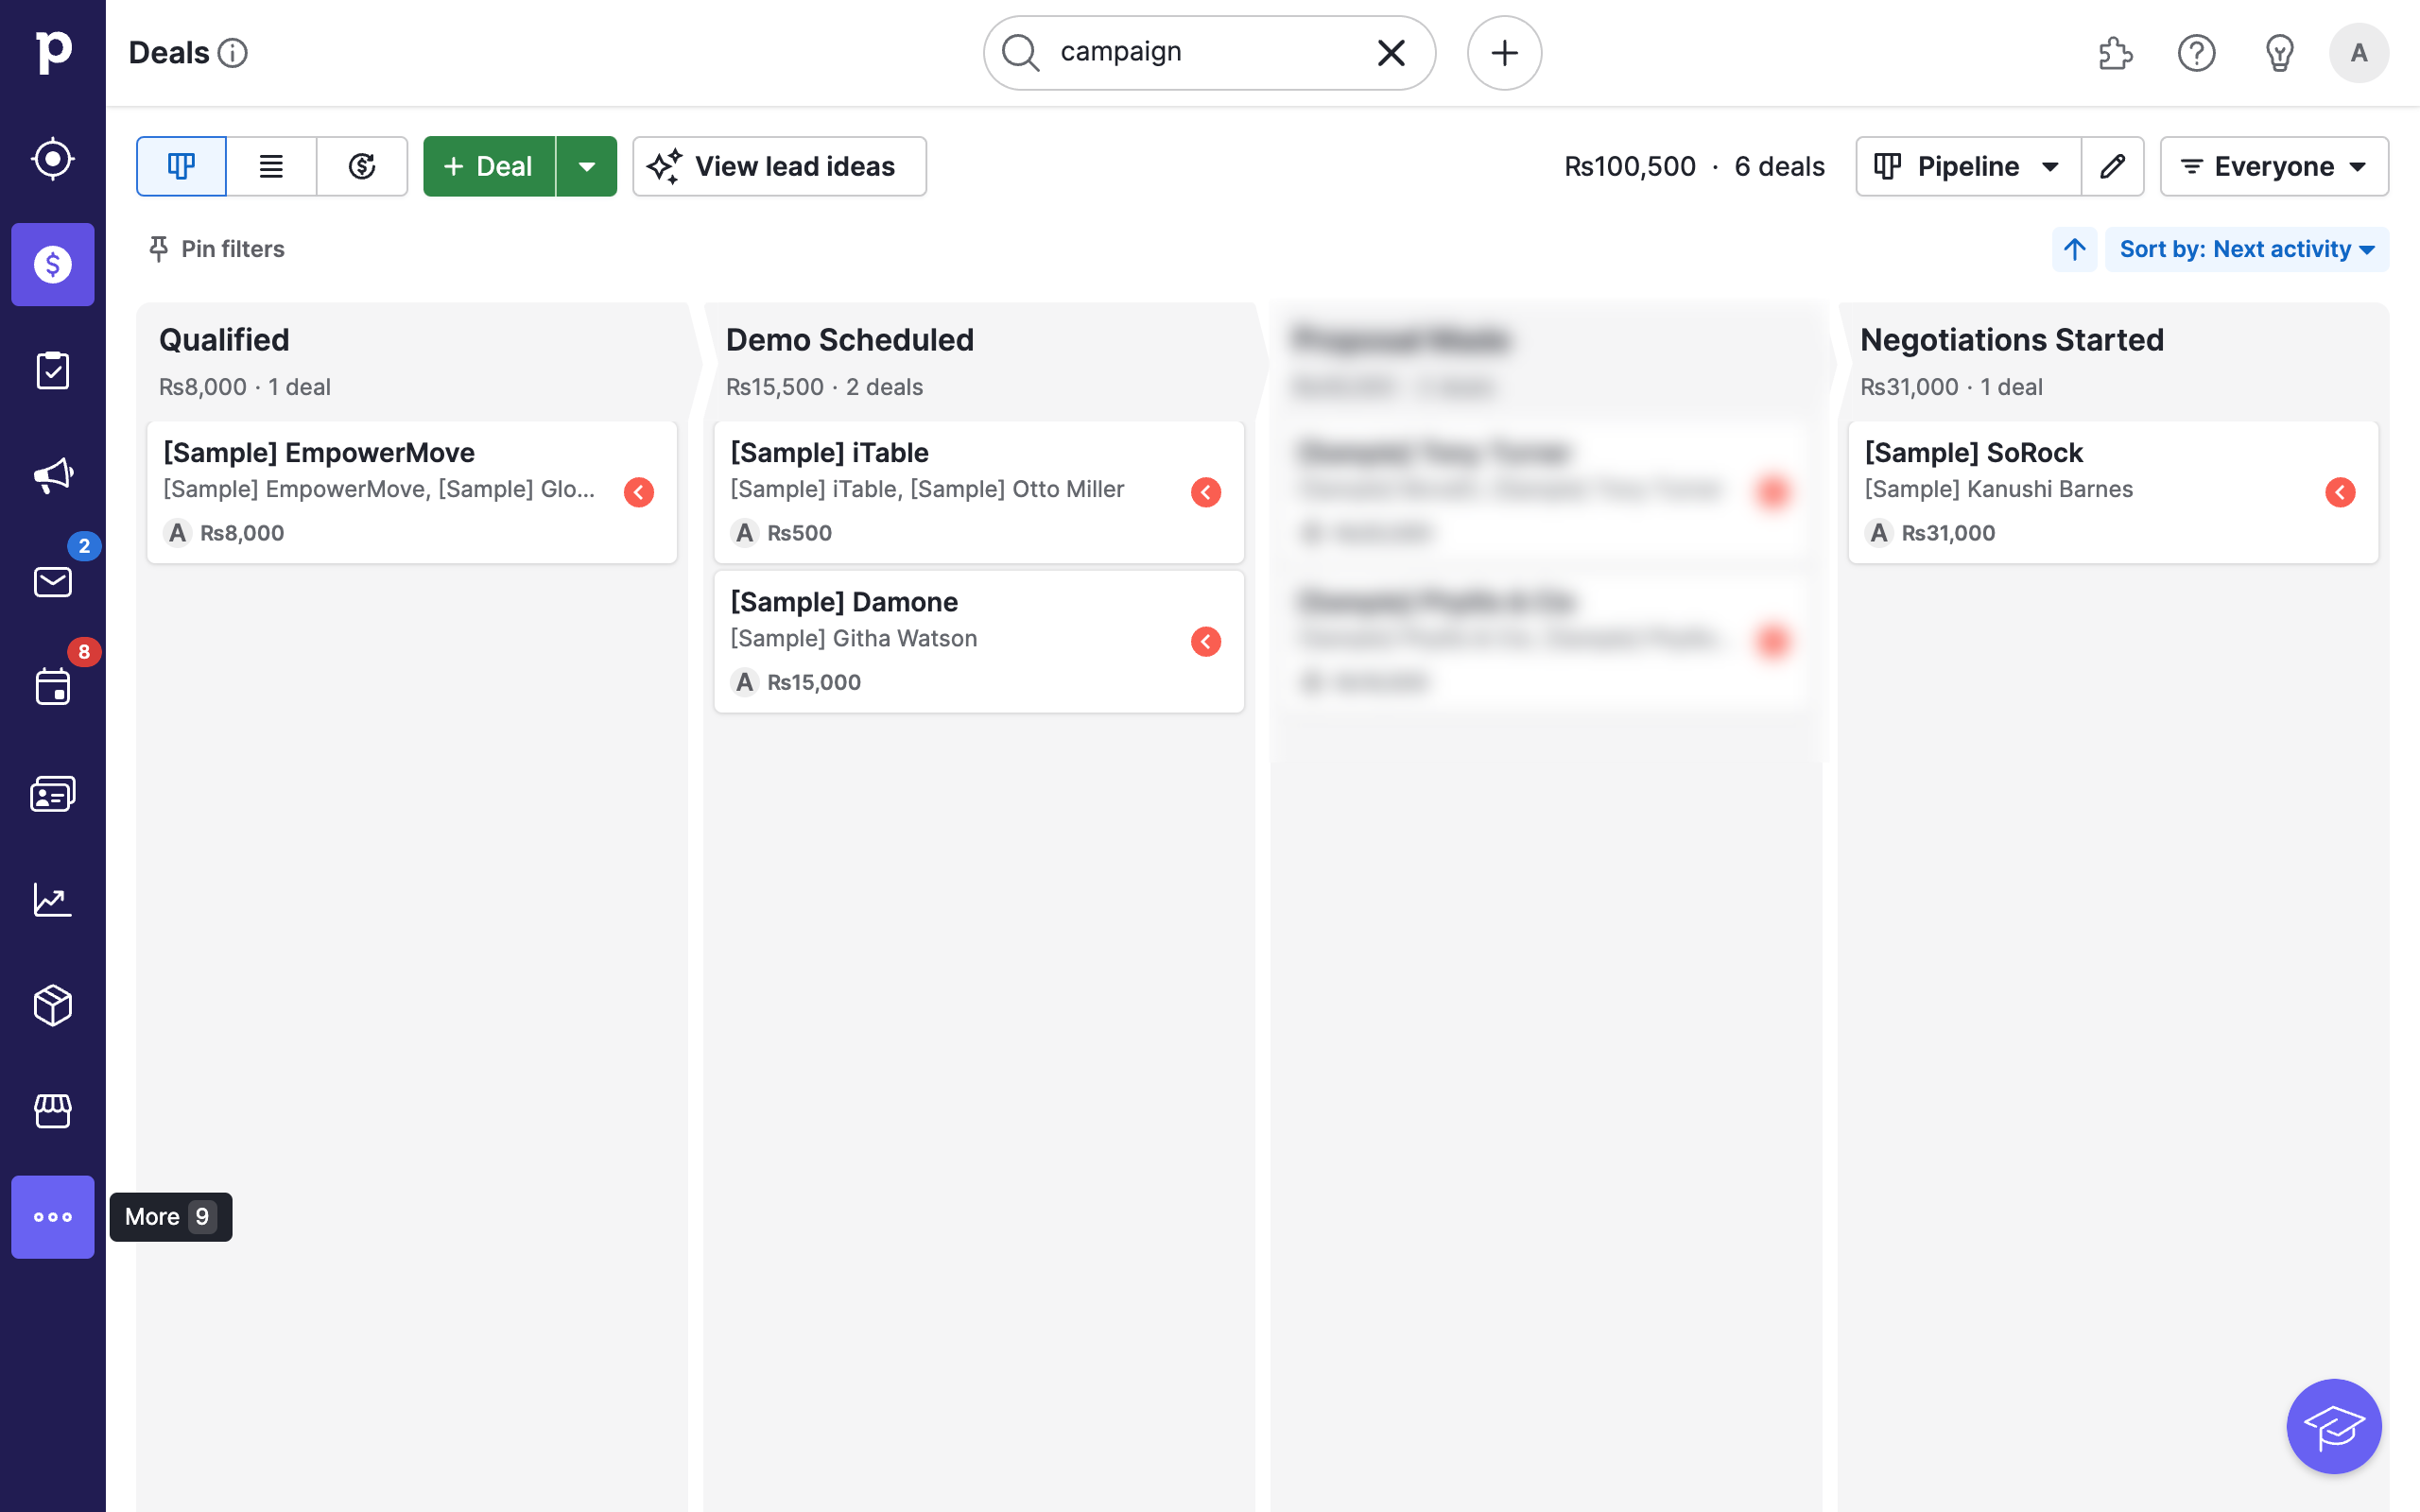Open the Contacts card icon in sidebar
Image resolution: width=2420 pixels, height=1512 pixels.
click(x=52, y=793)
